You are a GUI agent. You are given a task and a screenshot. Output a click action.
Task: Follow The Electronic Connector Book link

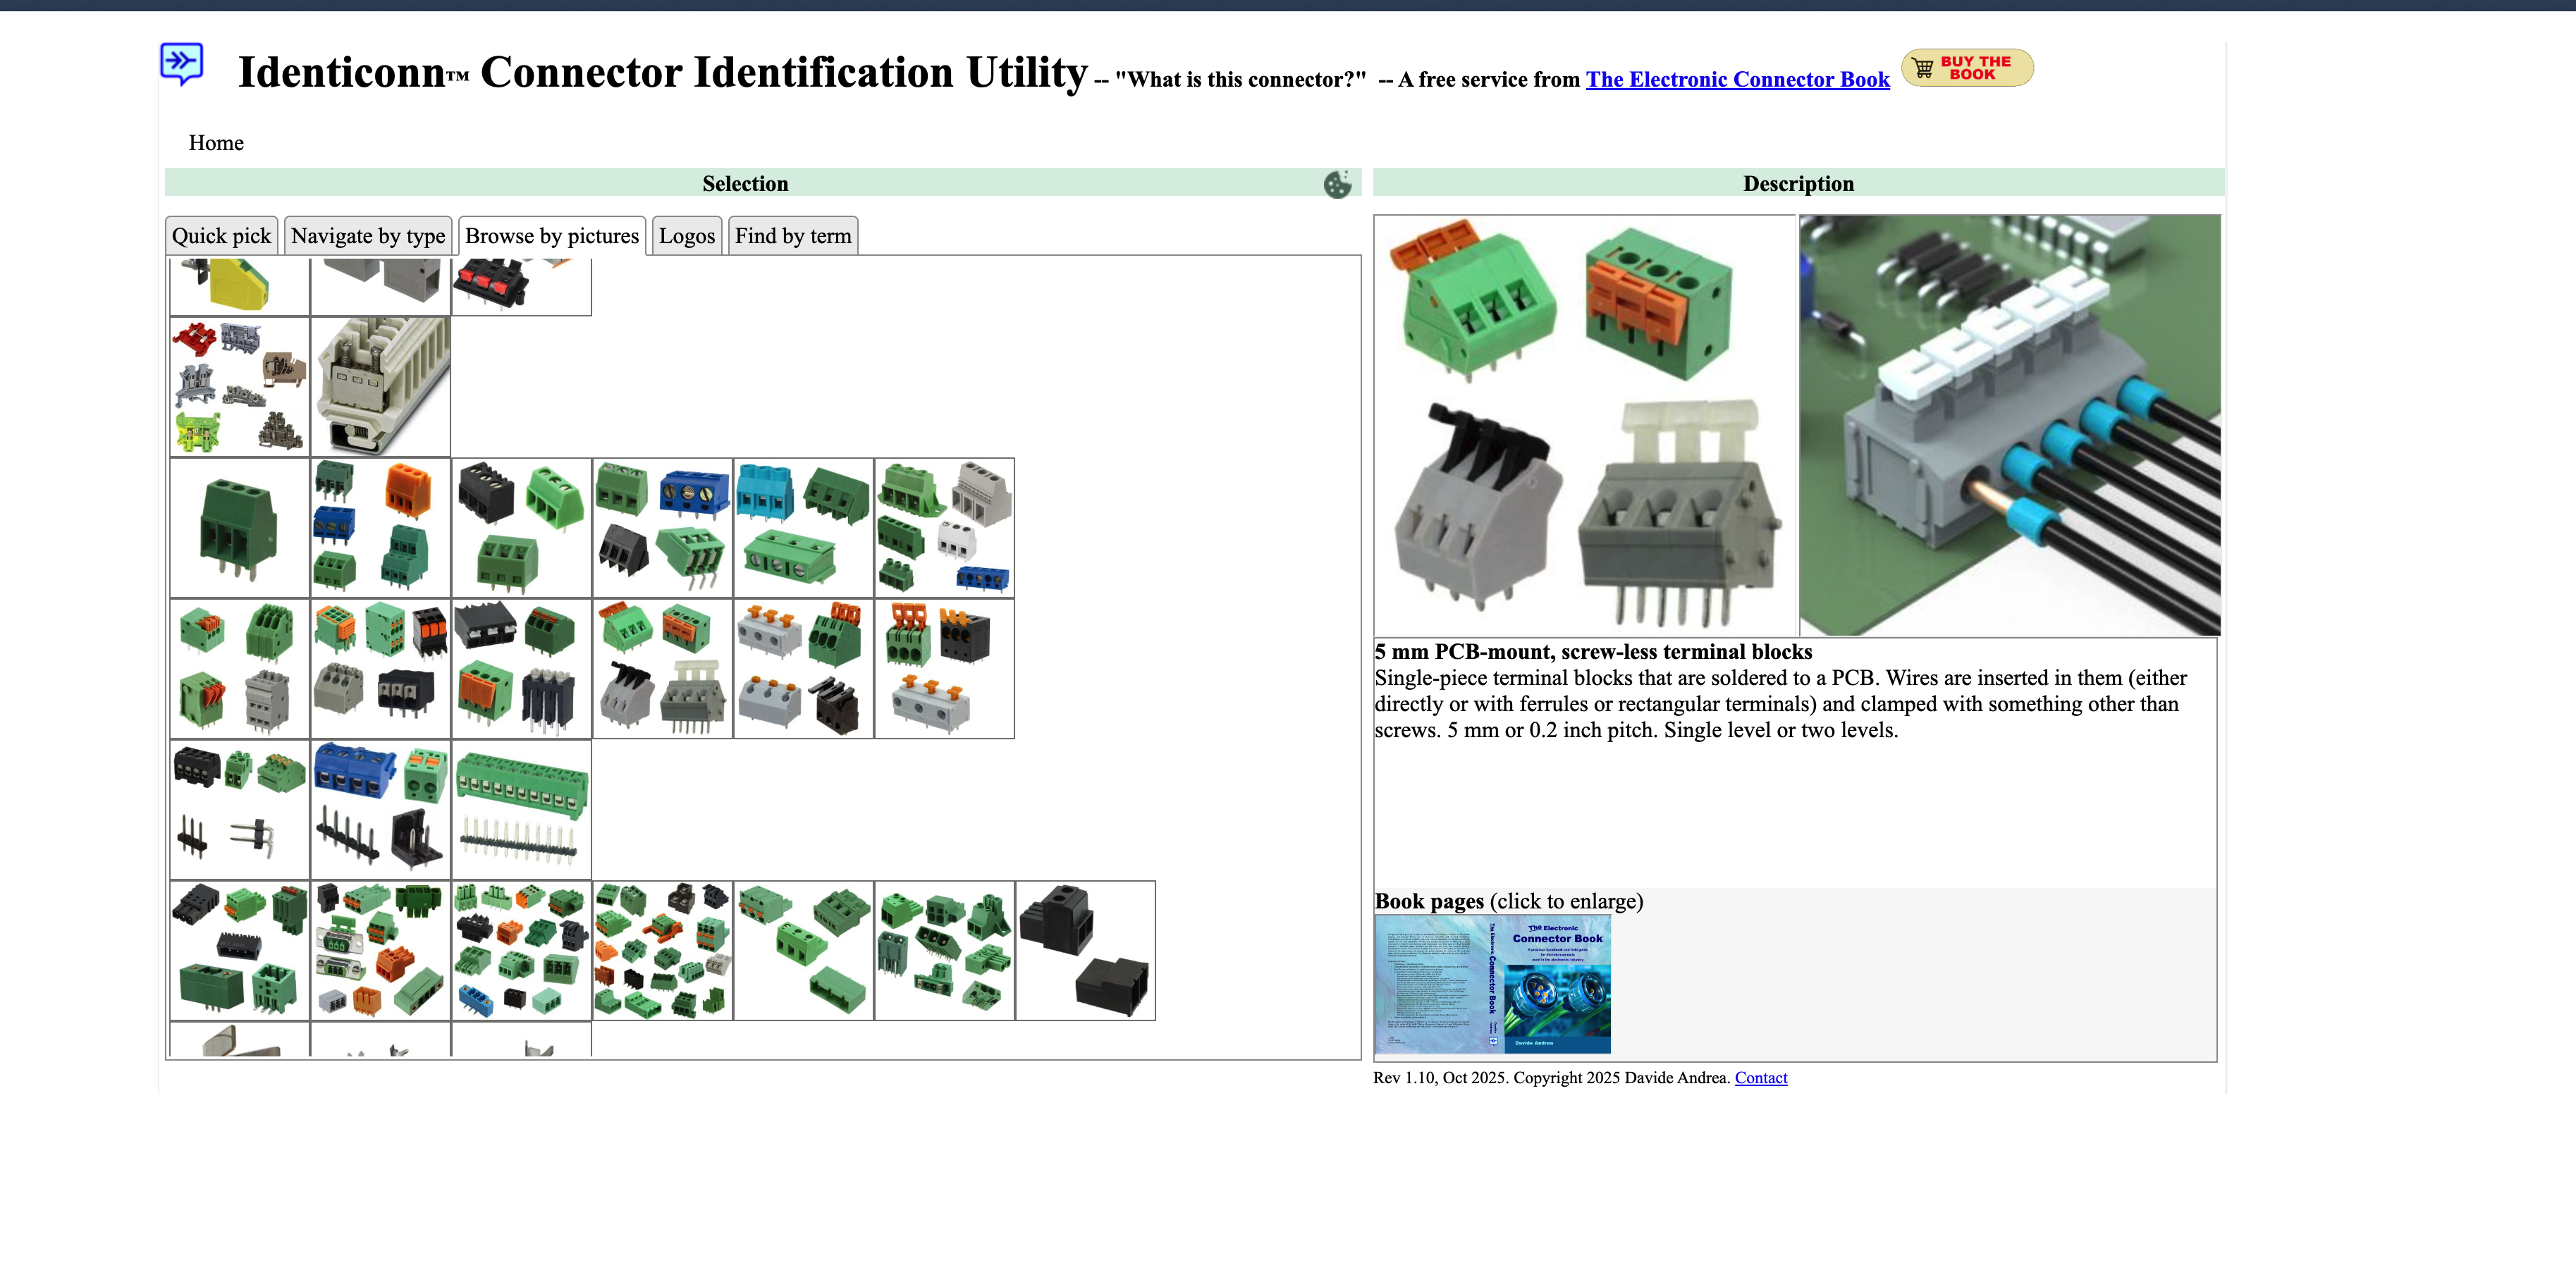click(1737, 80)
